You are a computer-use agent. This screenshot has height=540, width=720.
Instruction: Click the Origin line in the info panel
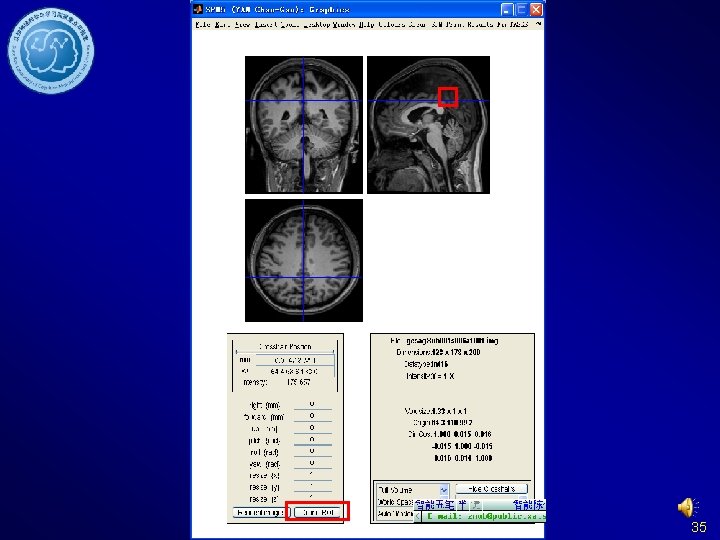(x=443, y=422)
